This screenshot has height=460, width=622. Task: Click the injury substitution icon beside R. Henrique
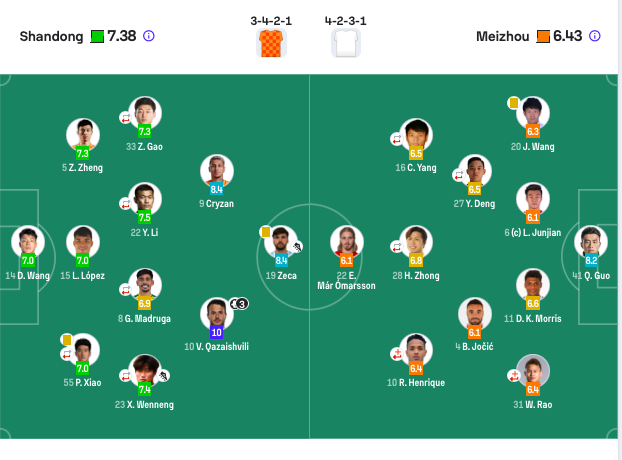(397, 353)
